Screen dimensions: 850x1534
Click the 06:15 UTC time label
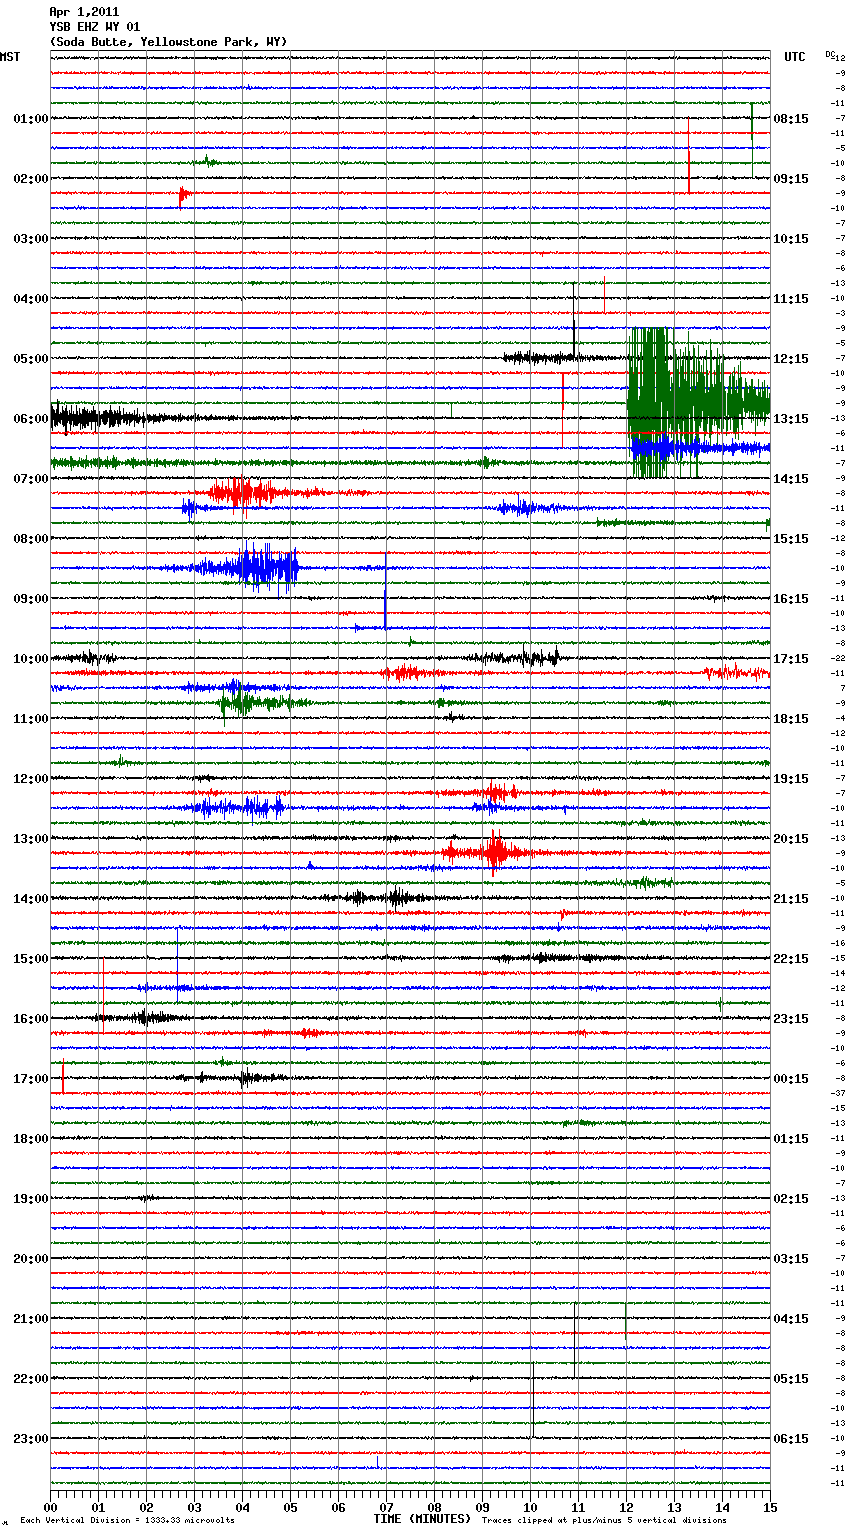click(791, 1439)
